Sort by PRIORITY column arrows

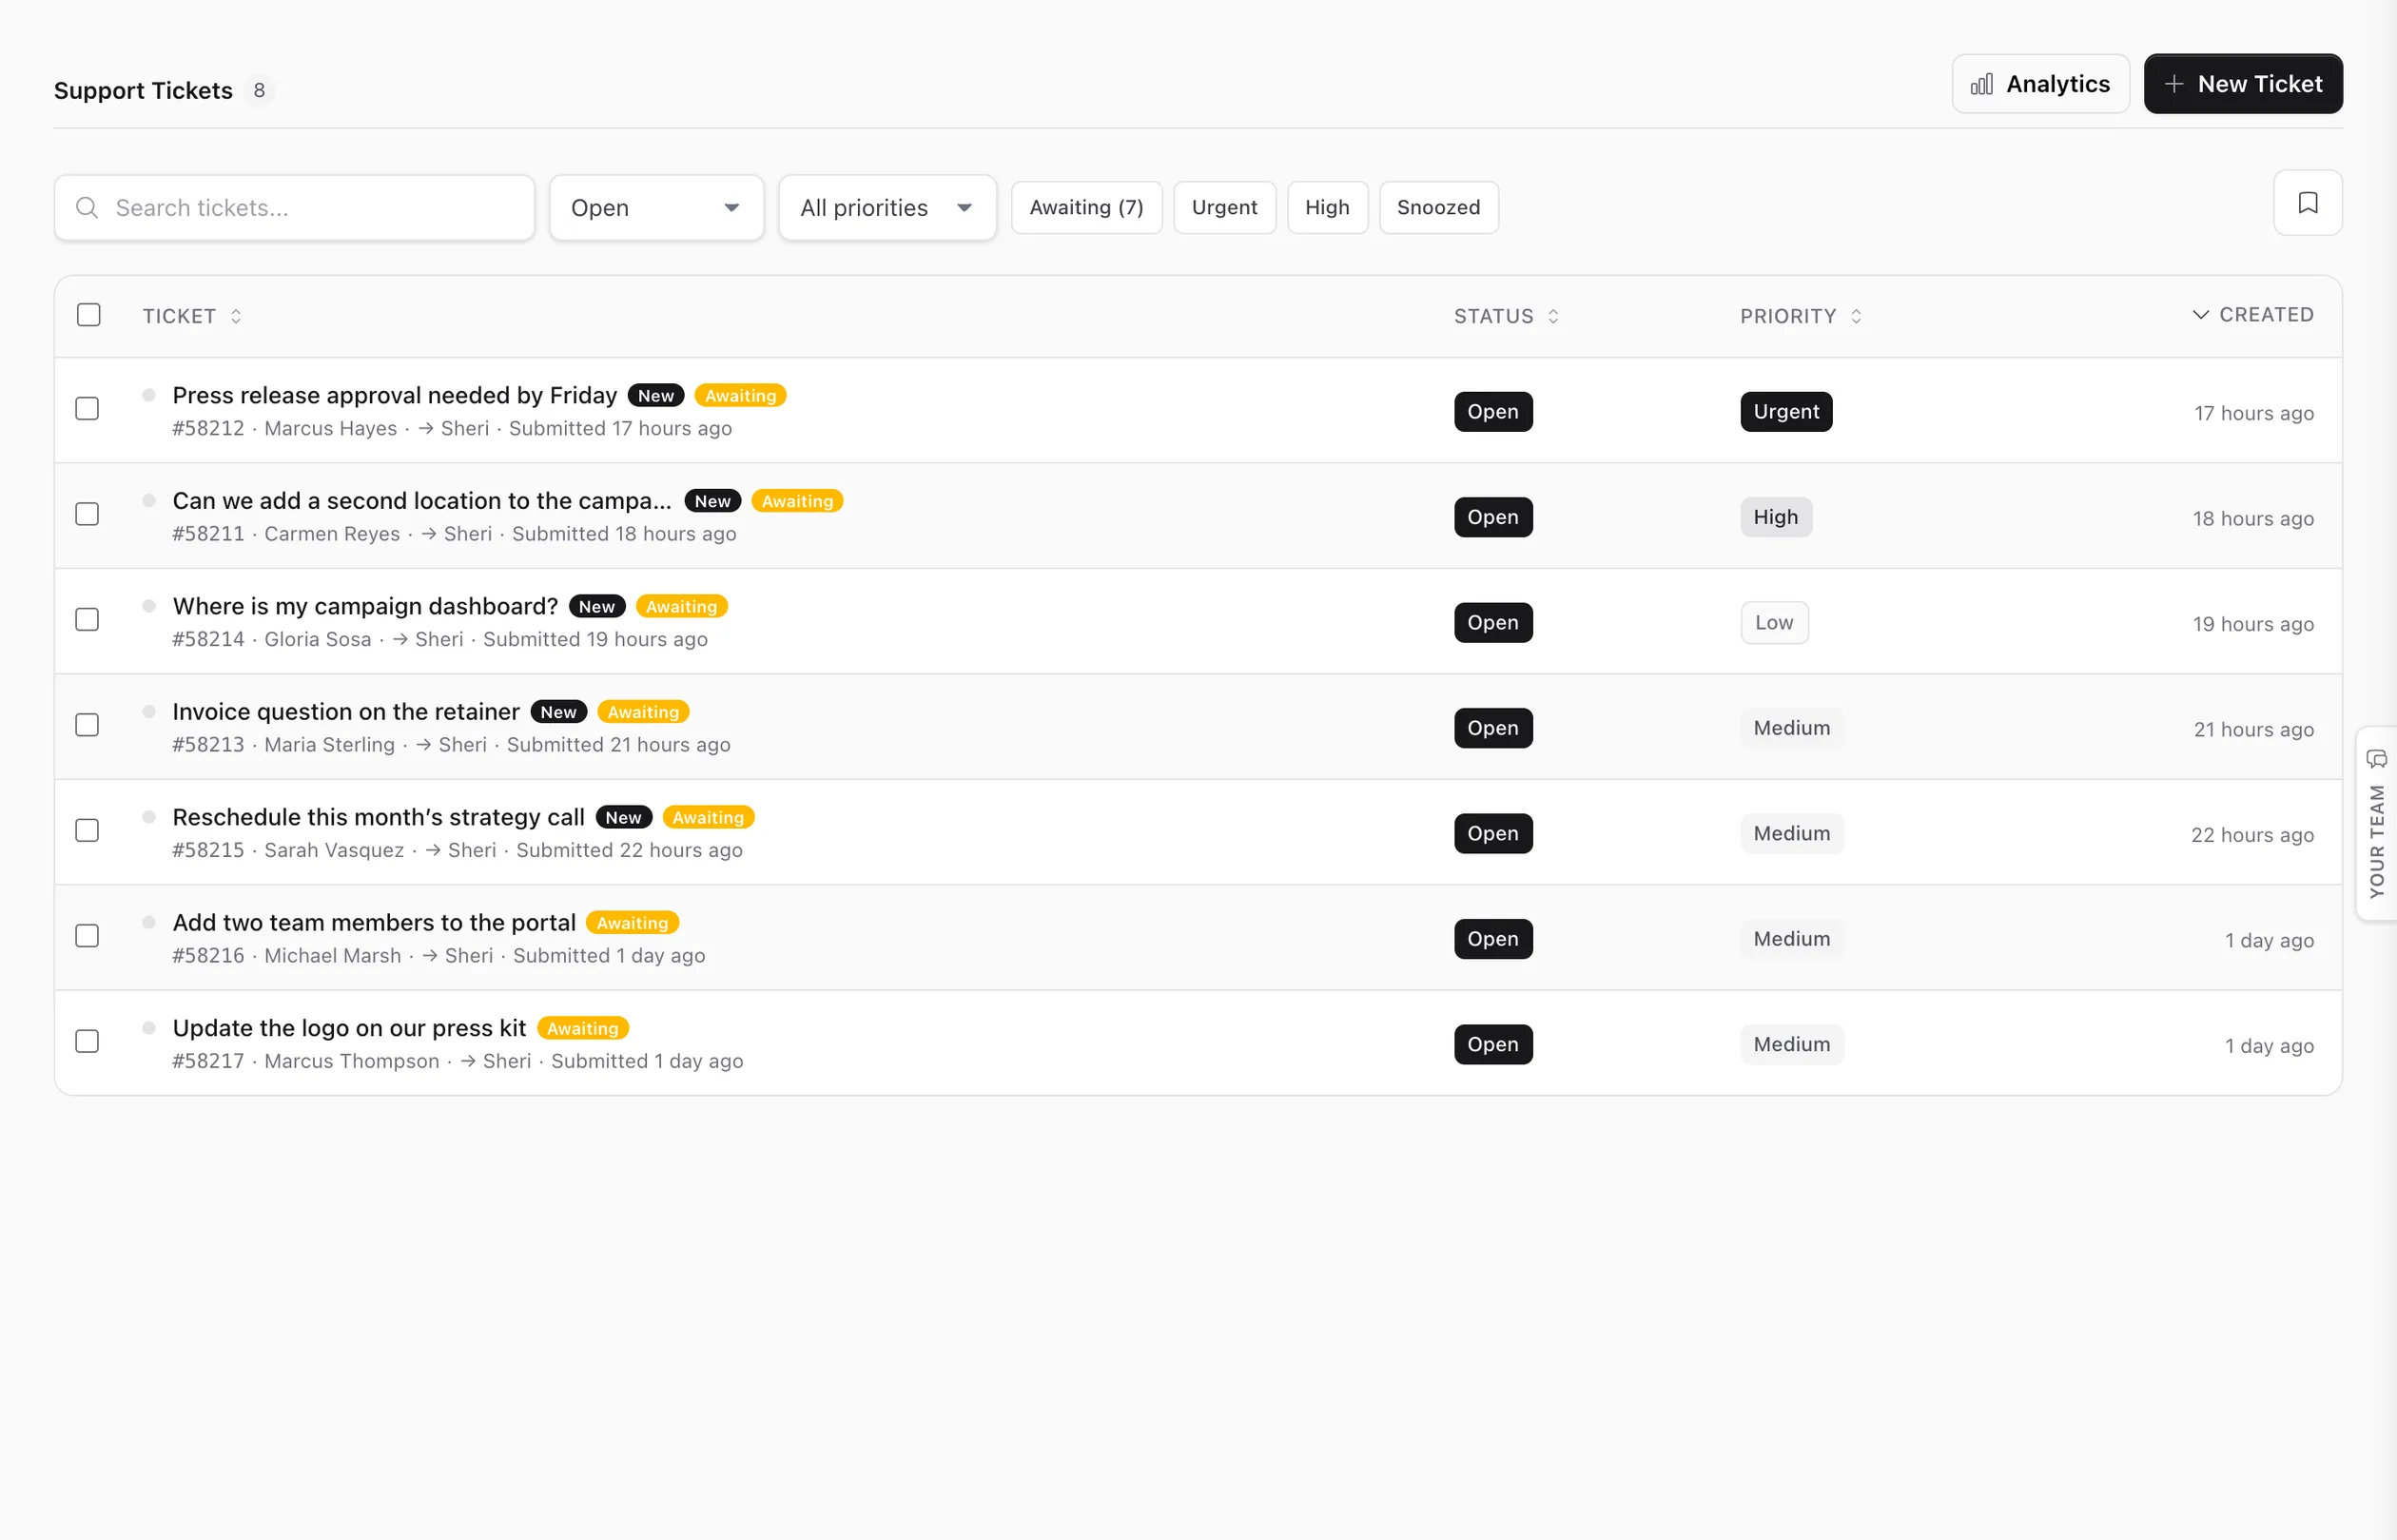pyautogui.click(x=1856, y=316)
